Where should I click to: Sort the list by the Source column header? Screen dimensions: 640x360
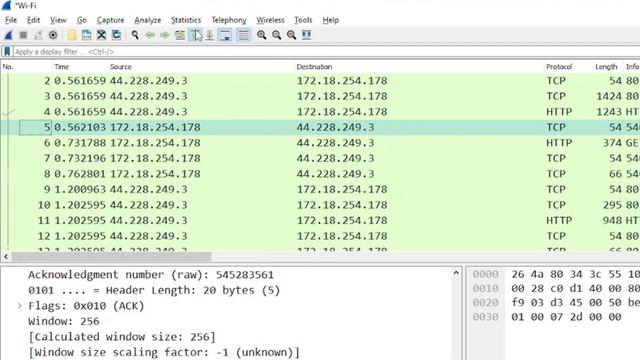200,67
